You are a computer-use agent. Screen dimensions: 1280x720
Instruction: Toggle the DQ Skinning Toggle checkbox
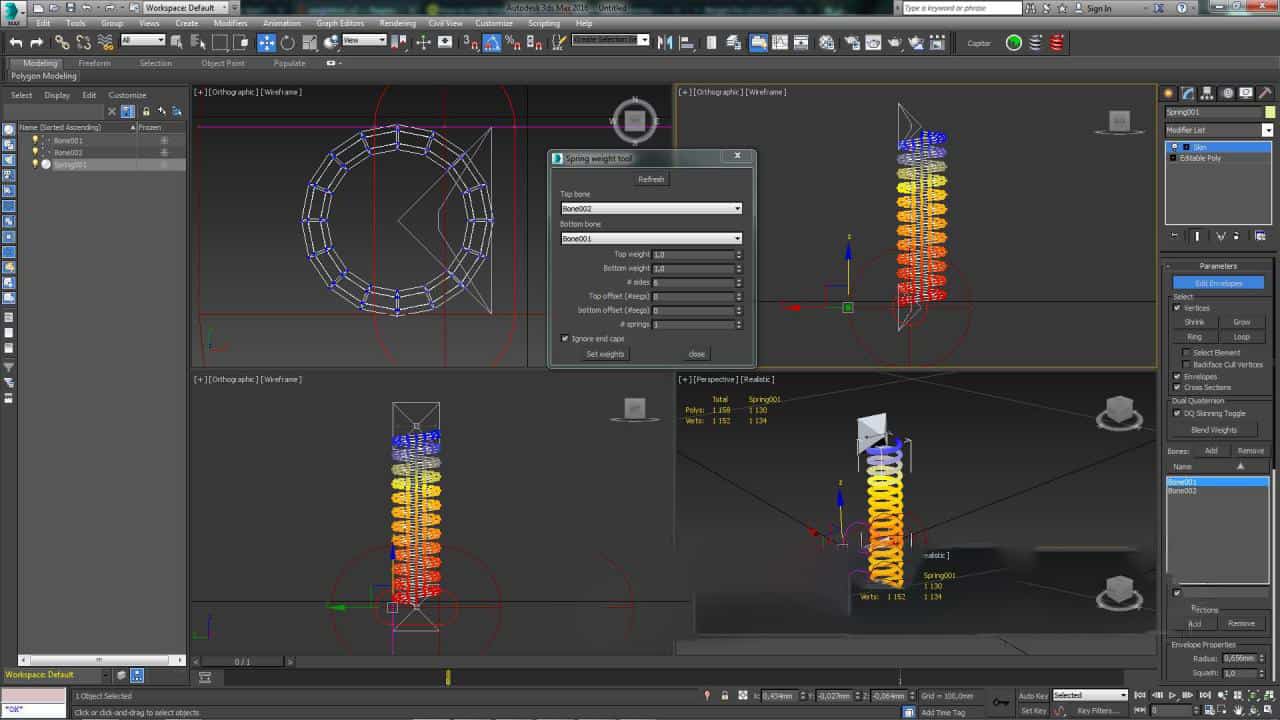(x=1177, y=413)
